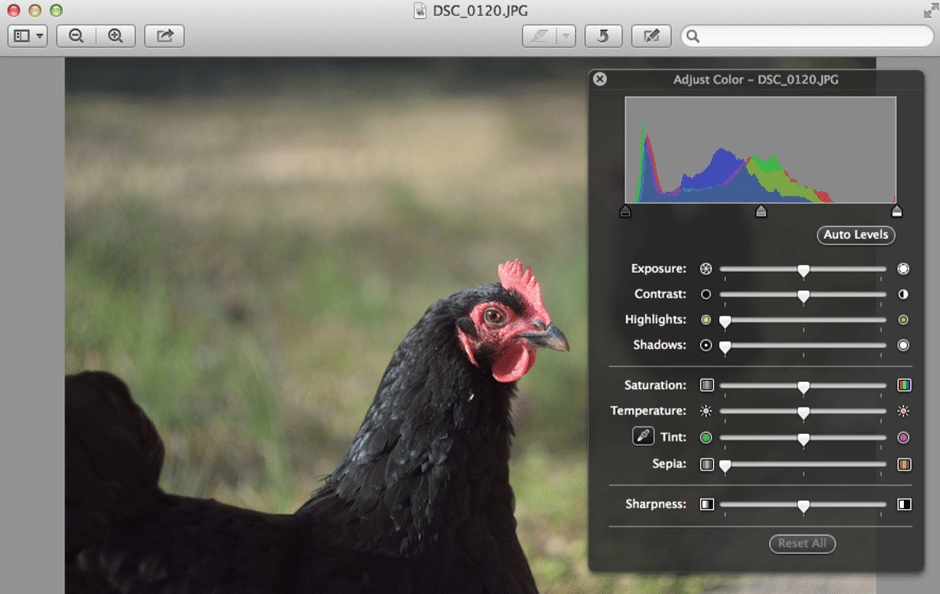This screenshot has height=594, width=940.
Task: Click the Exposure slider handle
Action: tap(803, 270)
